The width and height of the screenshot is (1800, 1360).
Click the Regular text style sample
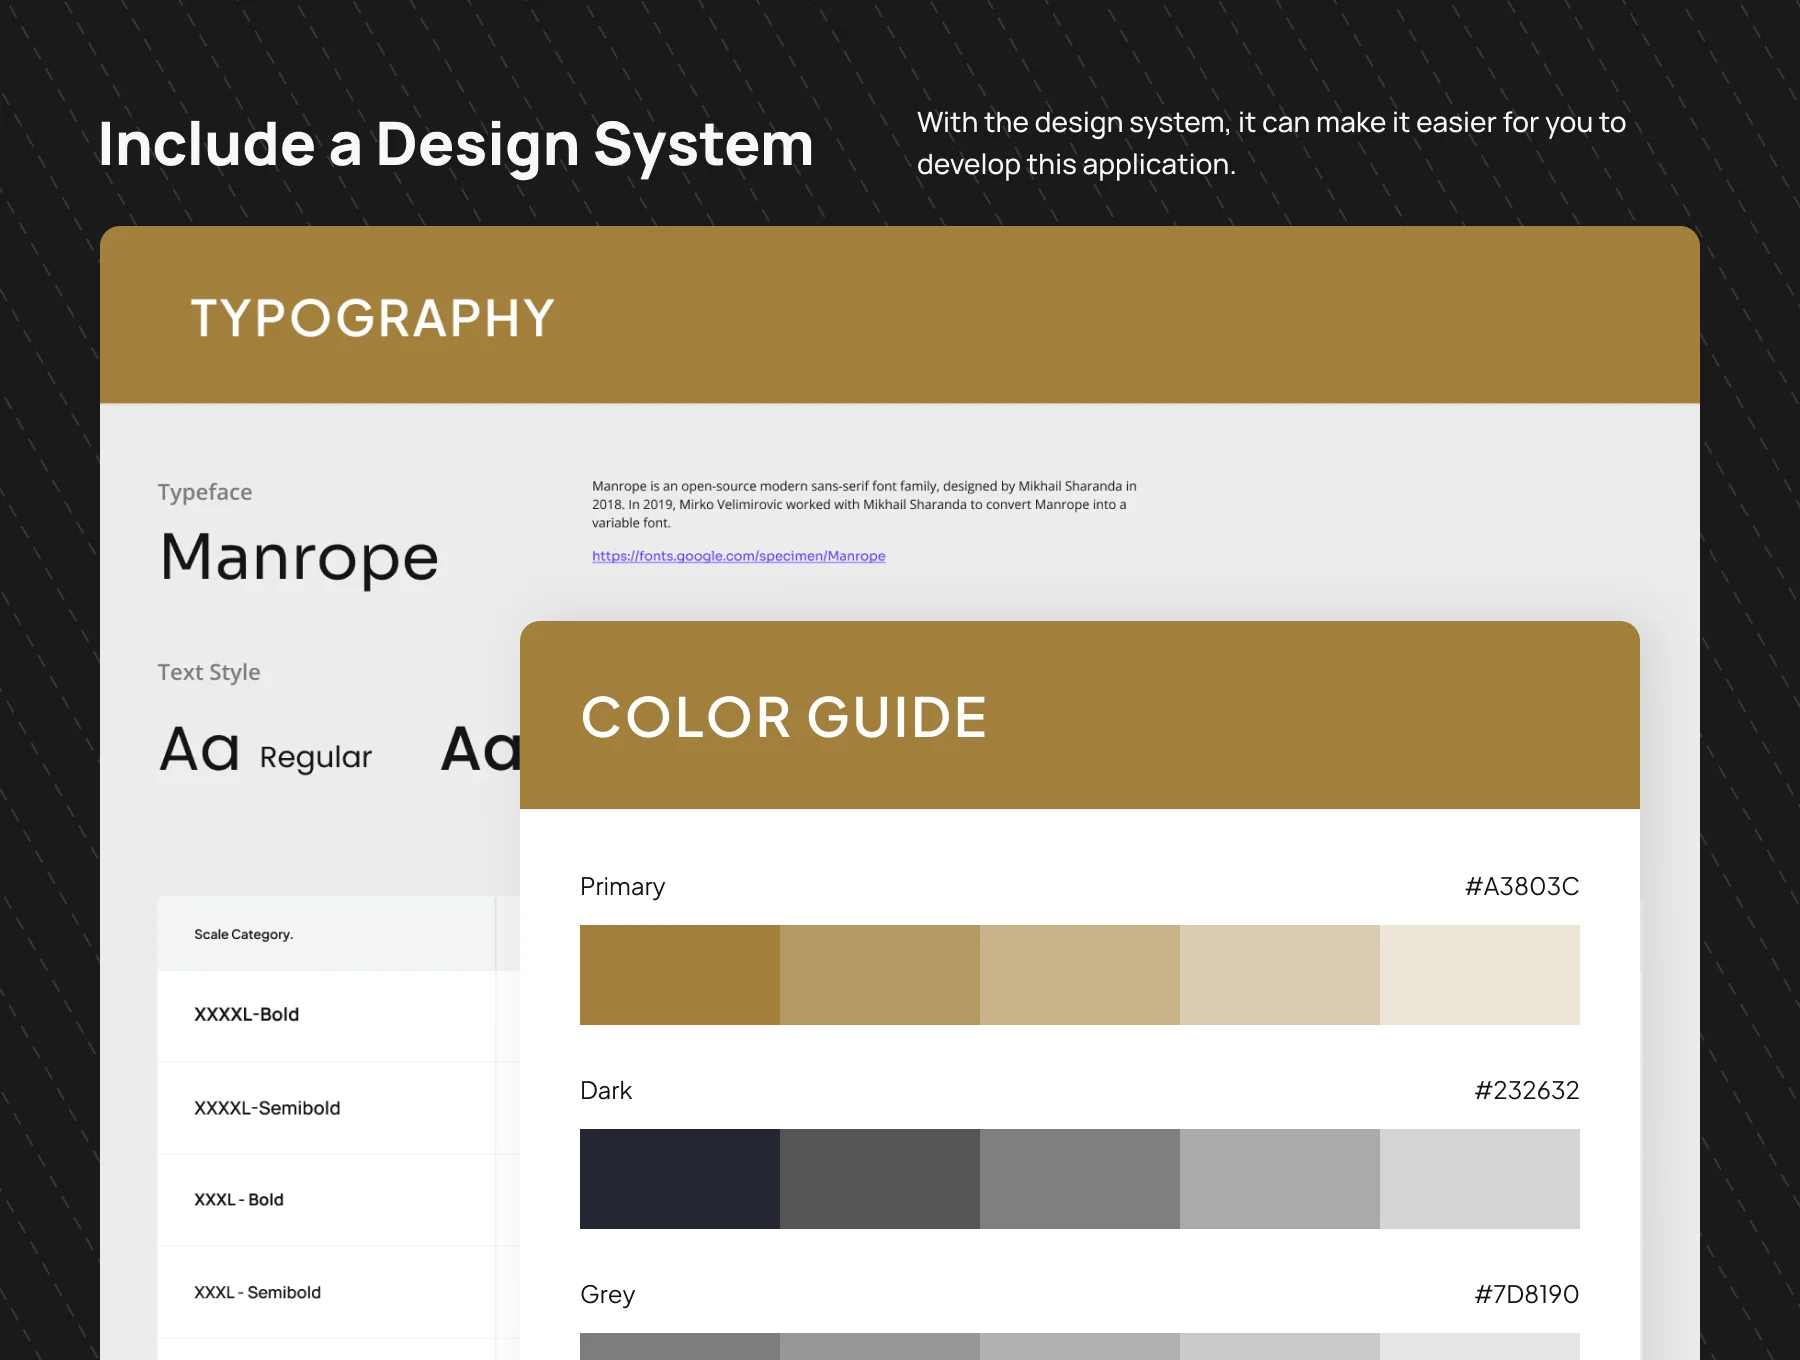(x=266, y=751)
